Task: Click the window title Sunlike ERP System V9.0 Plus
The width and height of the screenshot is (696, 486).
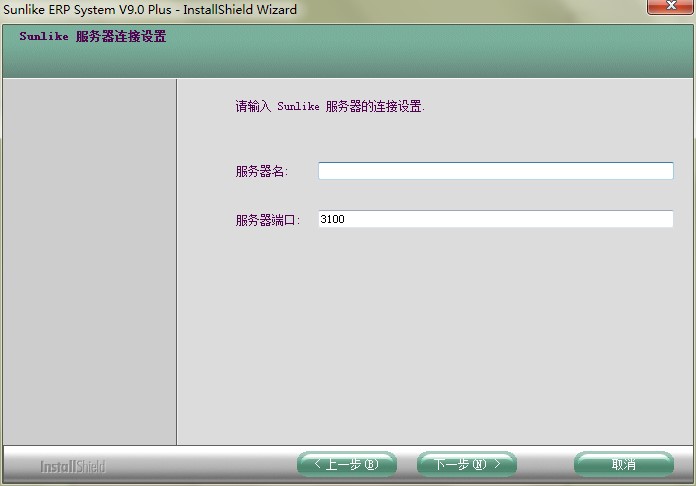Action: [87, 9]
